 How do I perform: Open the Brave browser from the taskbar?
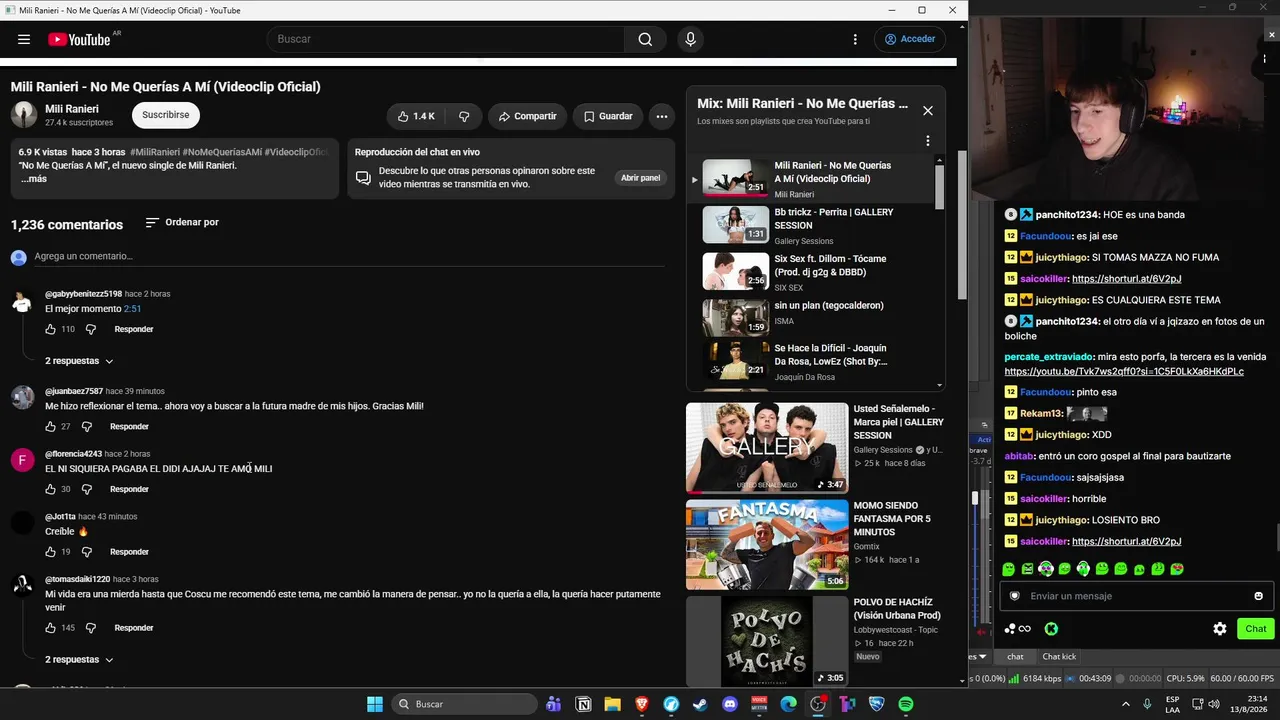642,704
